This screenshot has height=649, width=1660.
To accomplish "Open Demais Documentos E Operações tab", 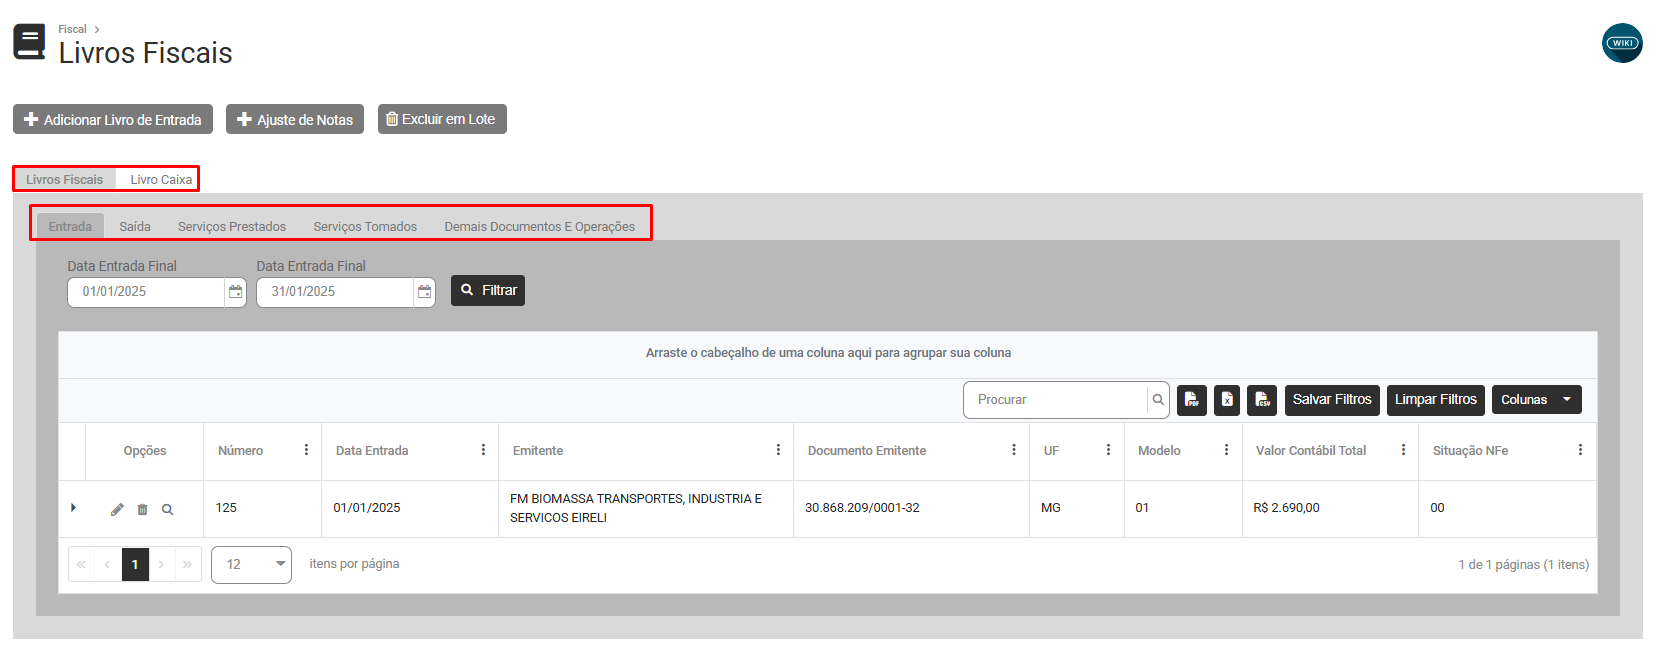I will point(540,227).
